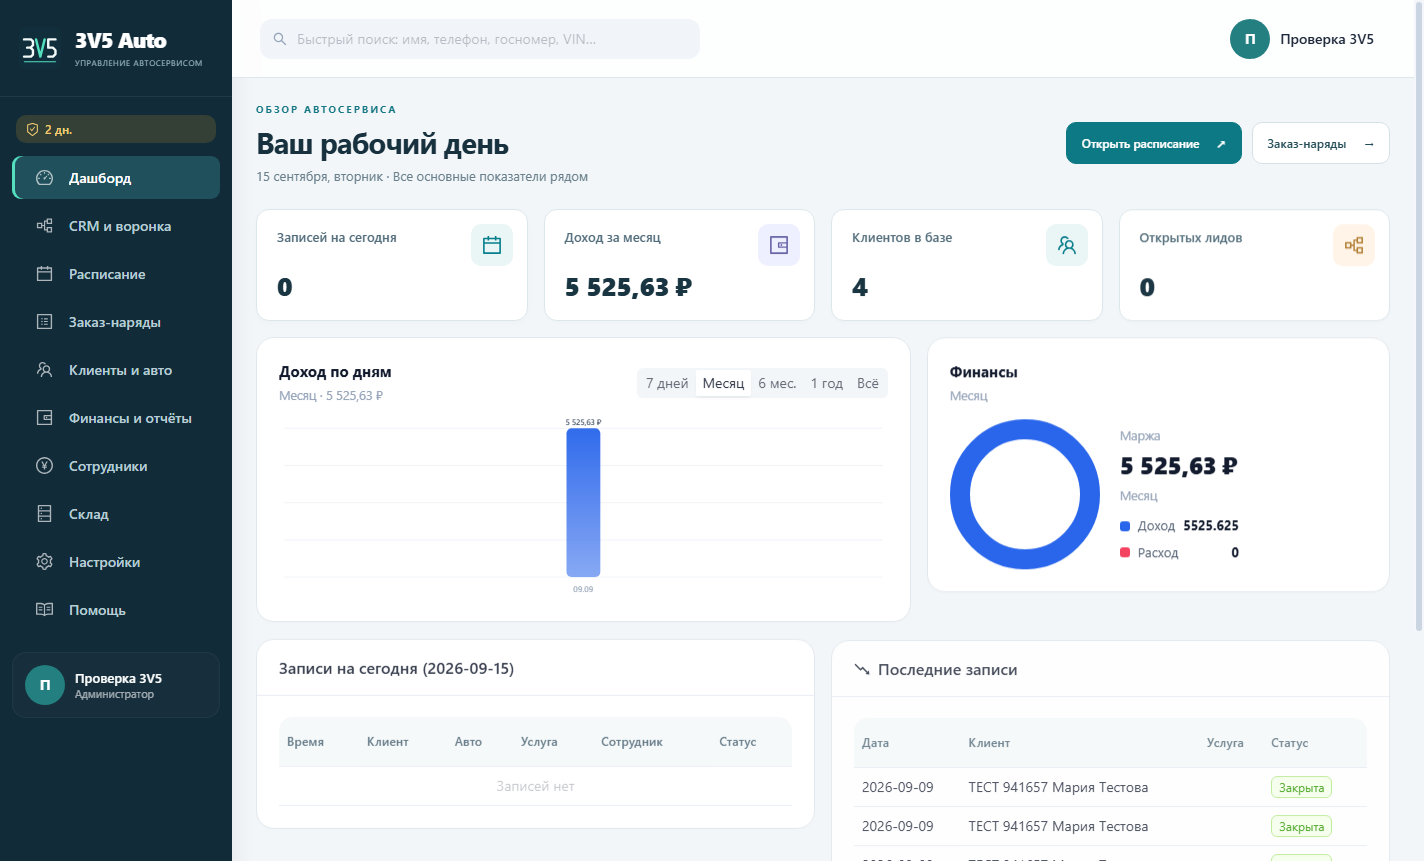Open Дашборд in the sidebar
Viewport: 1424px width, 861px height.
pos(116,178)
